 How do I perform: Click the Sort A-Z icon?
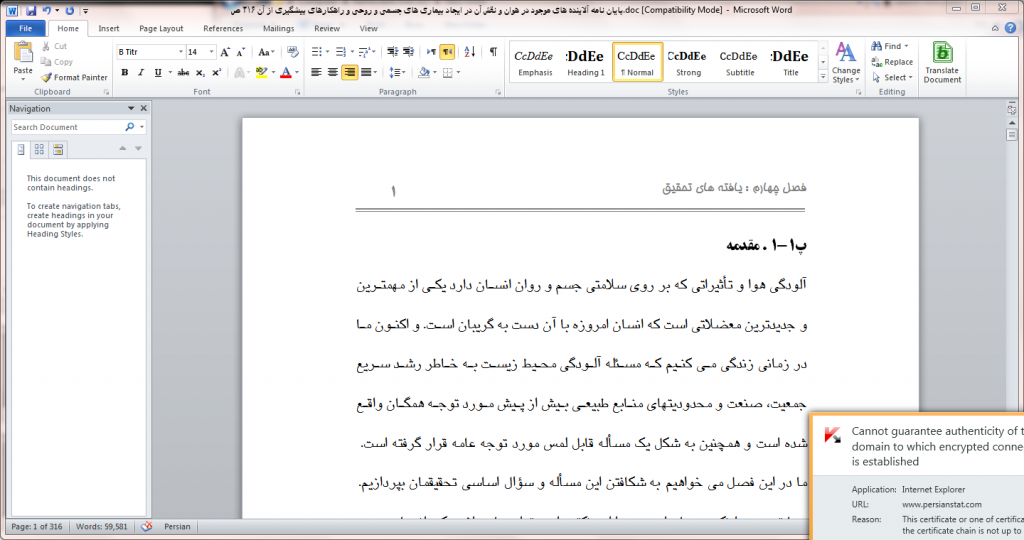pos(469,52)
